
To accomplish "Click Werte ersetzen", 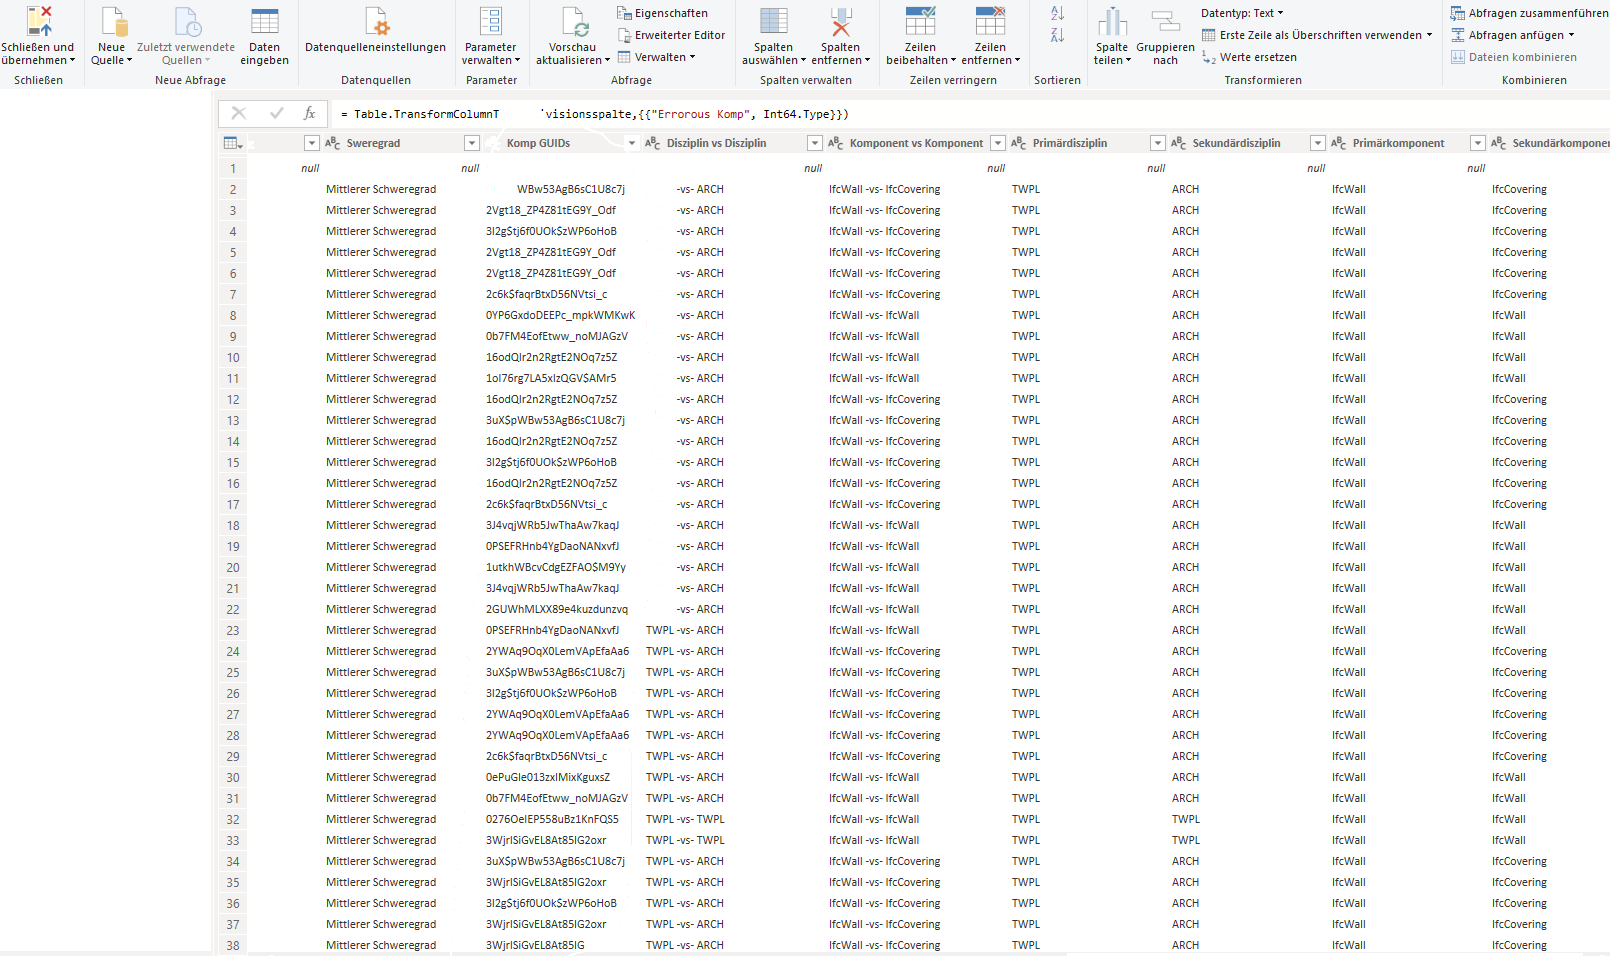I will 1249,57.
